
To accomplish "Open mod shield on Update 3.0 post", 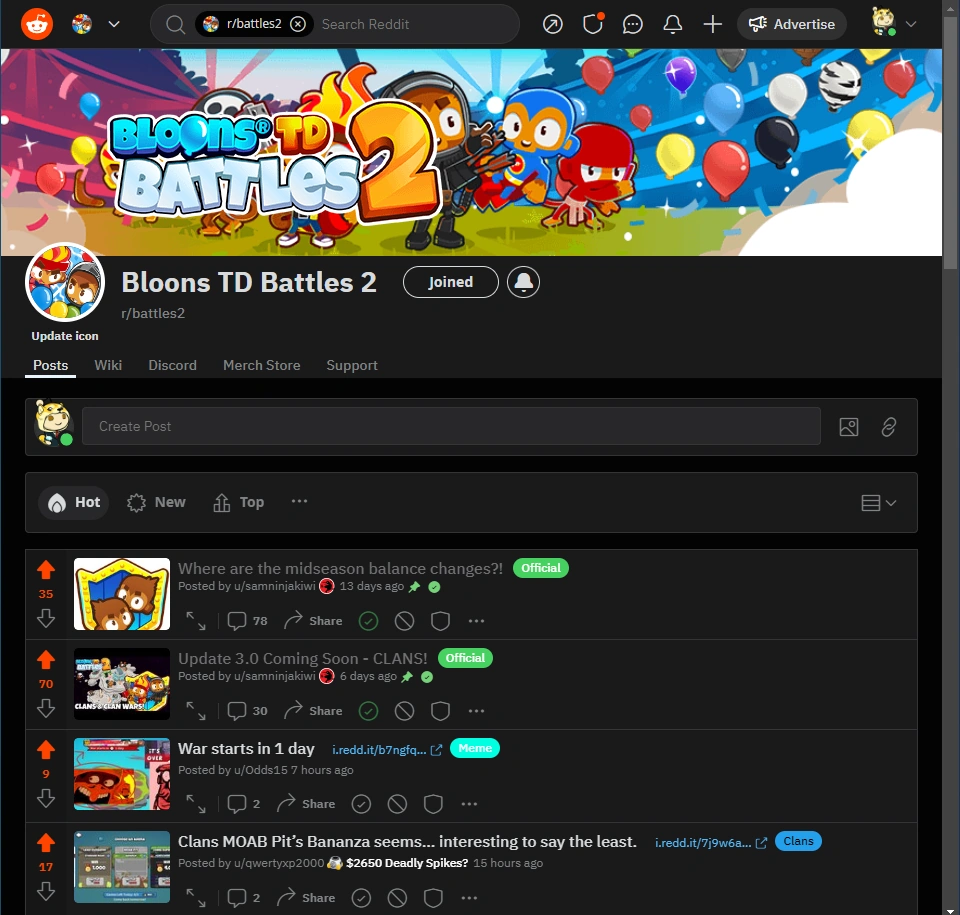I will pyautogui.click(x=440, y=711).
